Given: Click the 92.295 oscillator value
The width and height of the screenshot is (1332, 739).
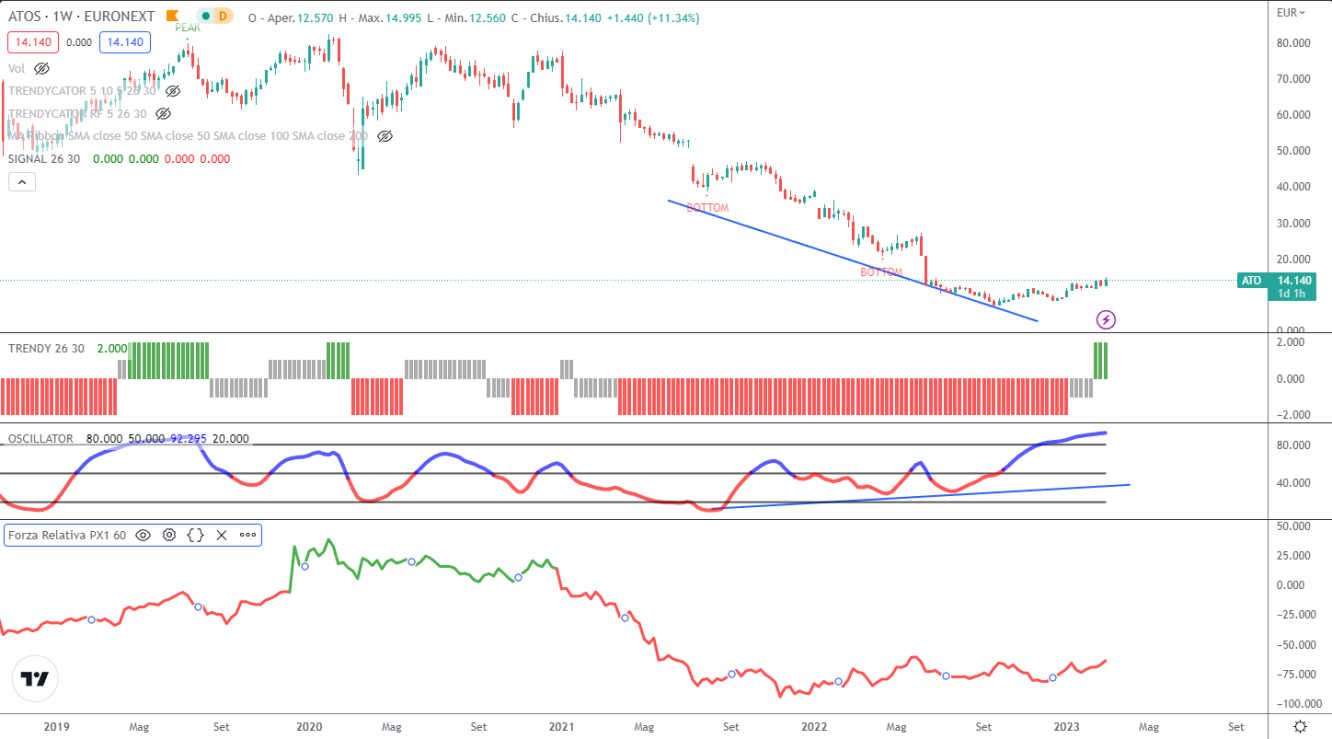Looking at the screenshot, I should [187, 438].
